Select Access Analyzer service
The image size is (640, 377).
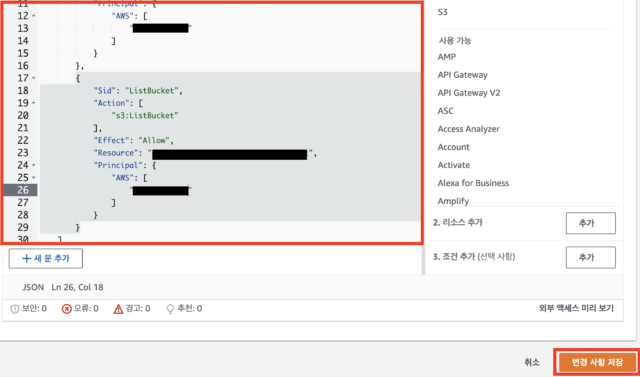(x=469, y=129)
